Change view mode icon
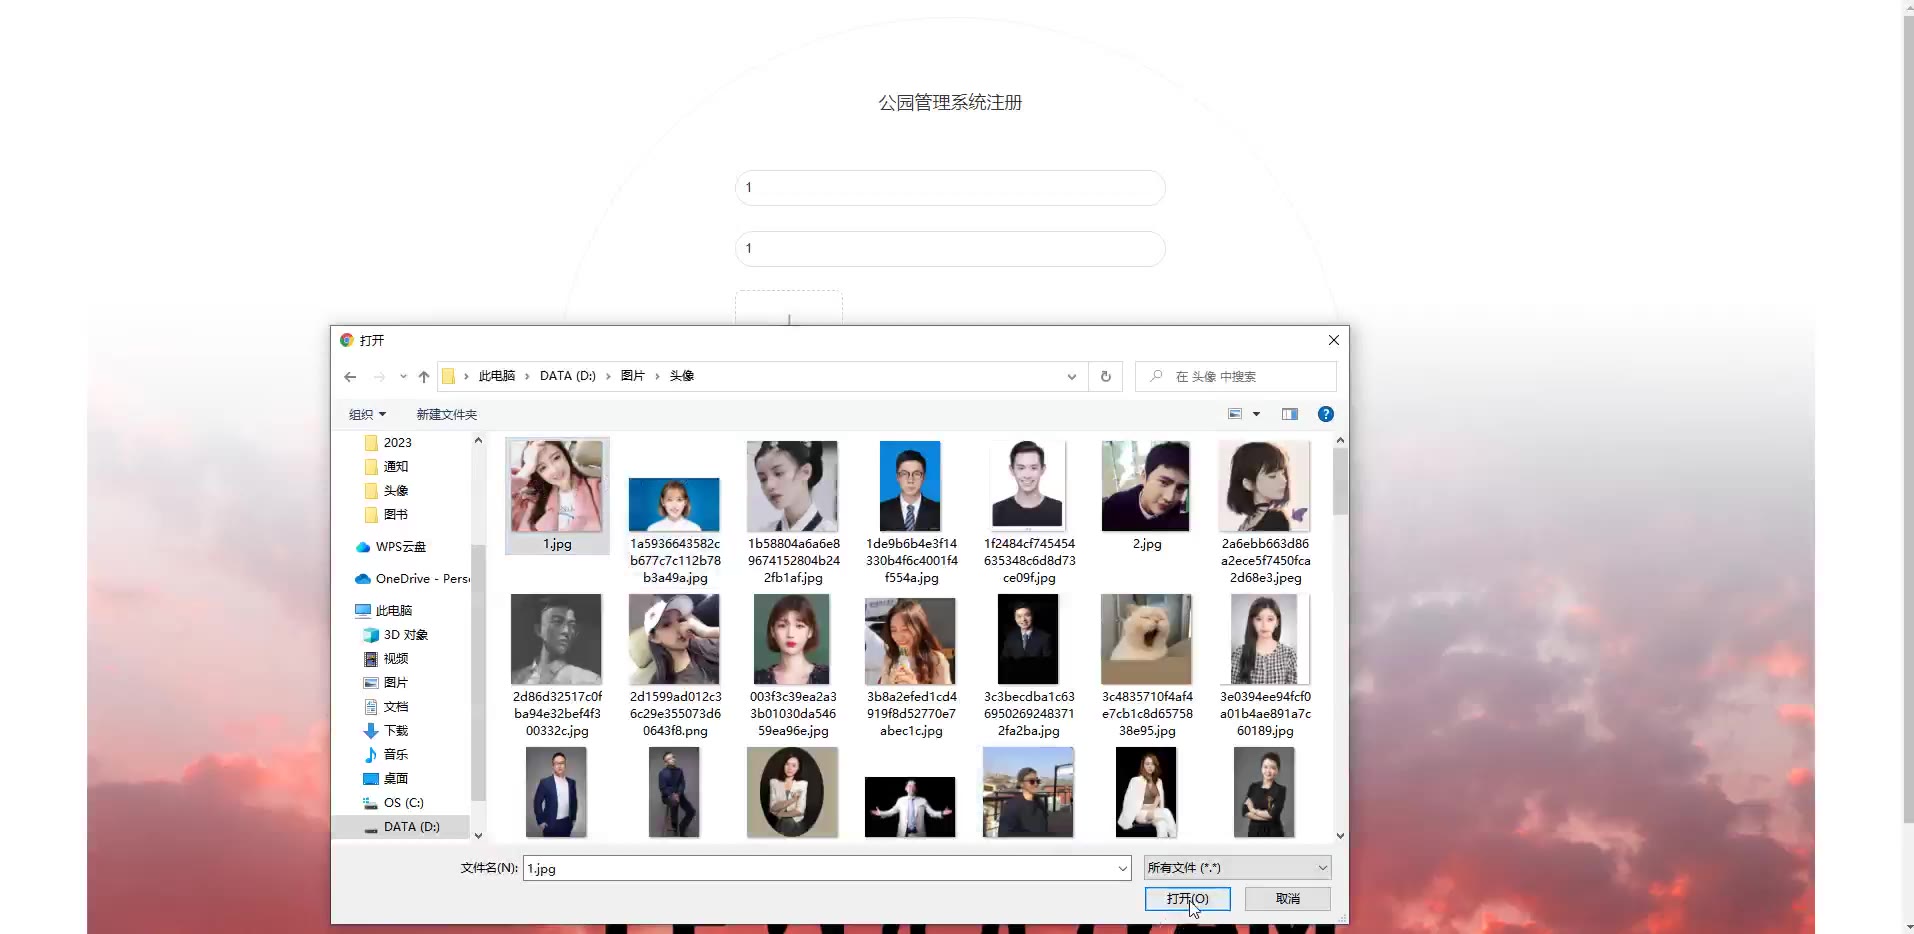 pyautogui.click(x=1235, y=414)
